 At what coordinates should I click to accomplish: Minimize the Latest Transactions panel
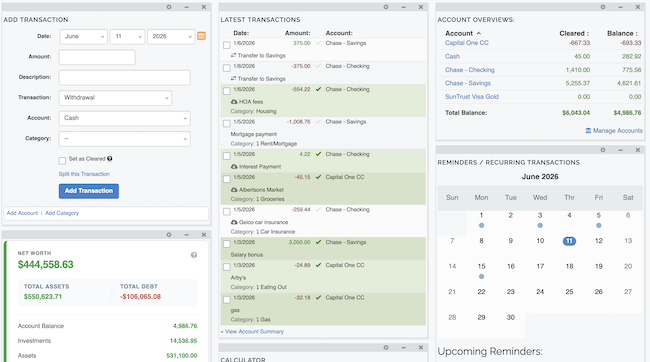click(403, 7)
